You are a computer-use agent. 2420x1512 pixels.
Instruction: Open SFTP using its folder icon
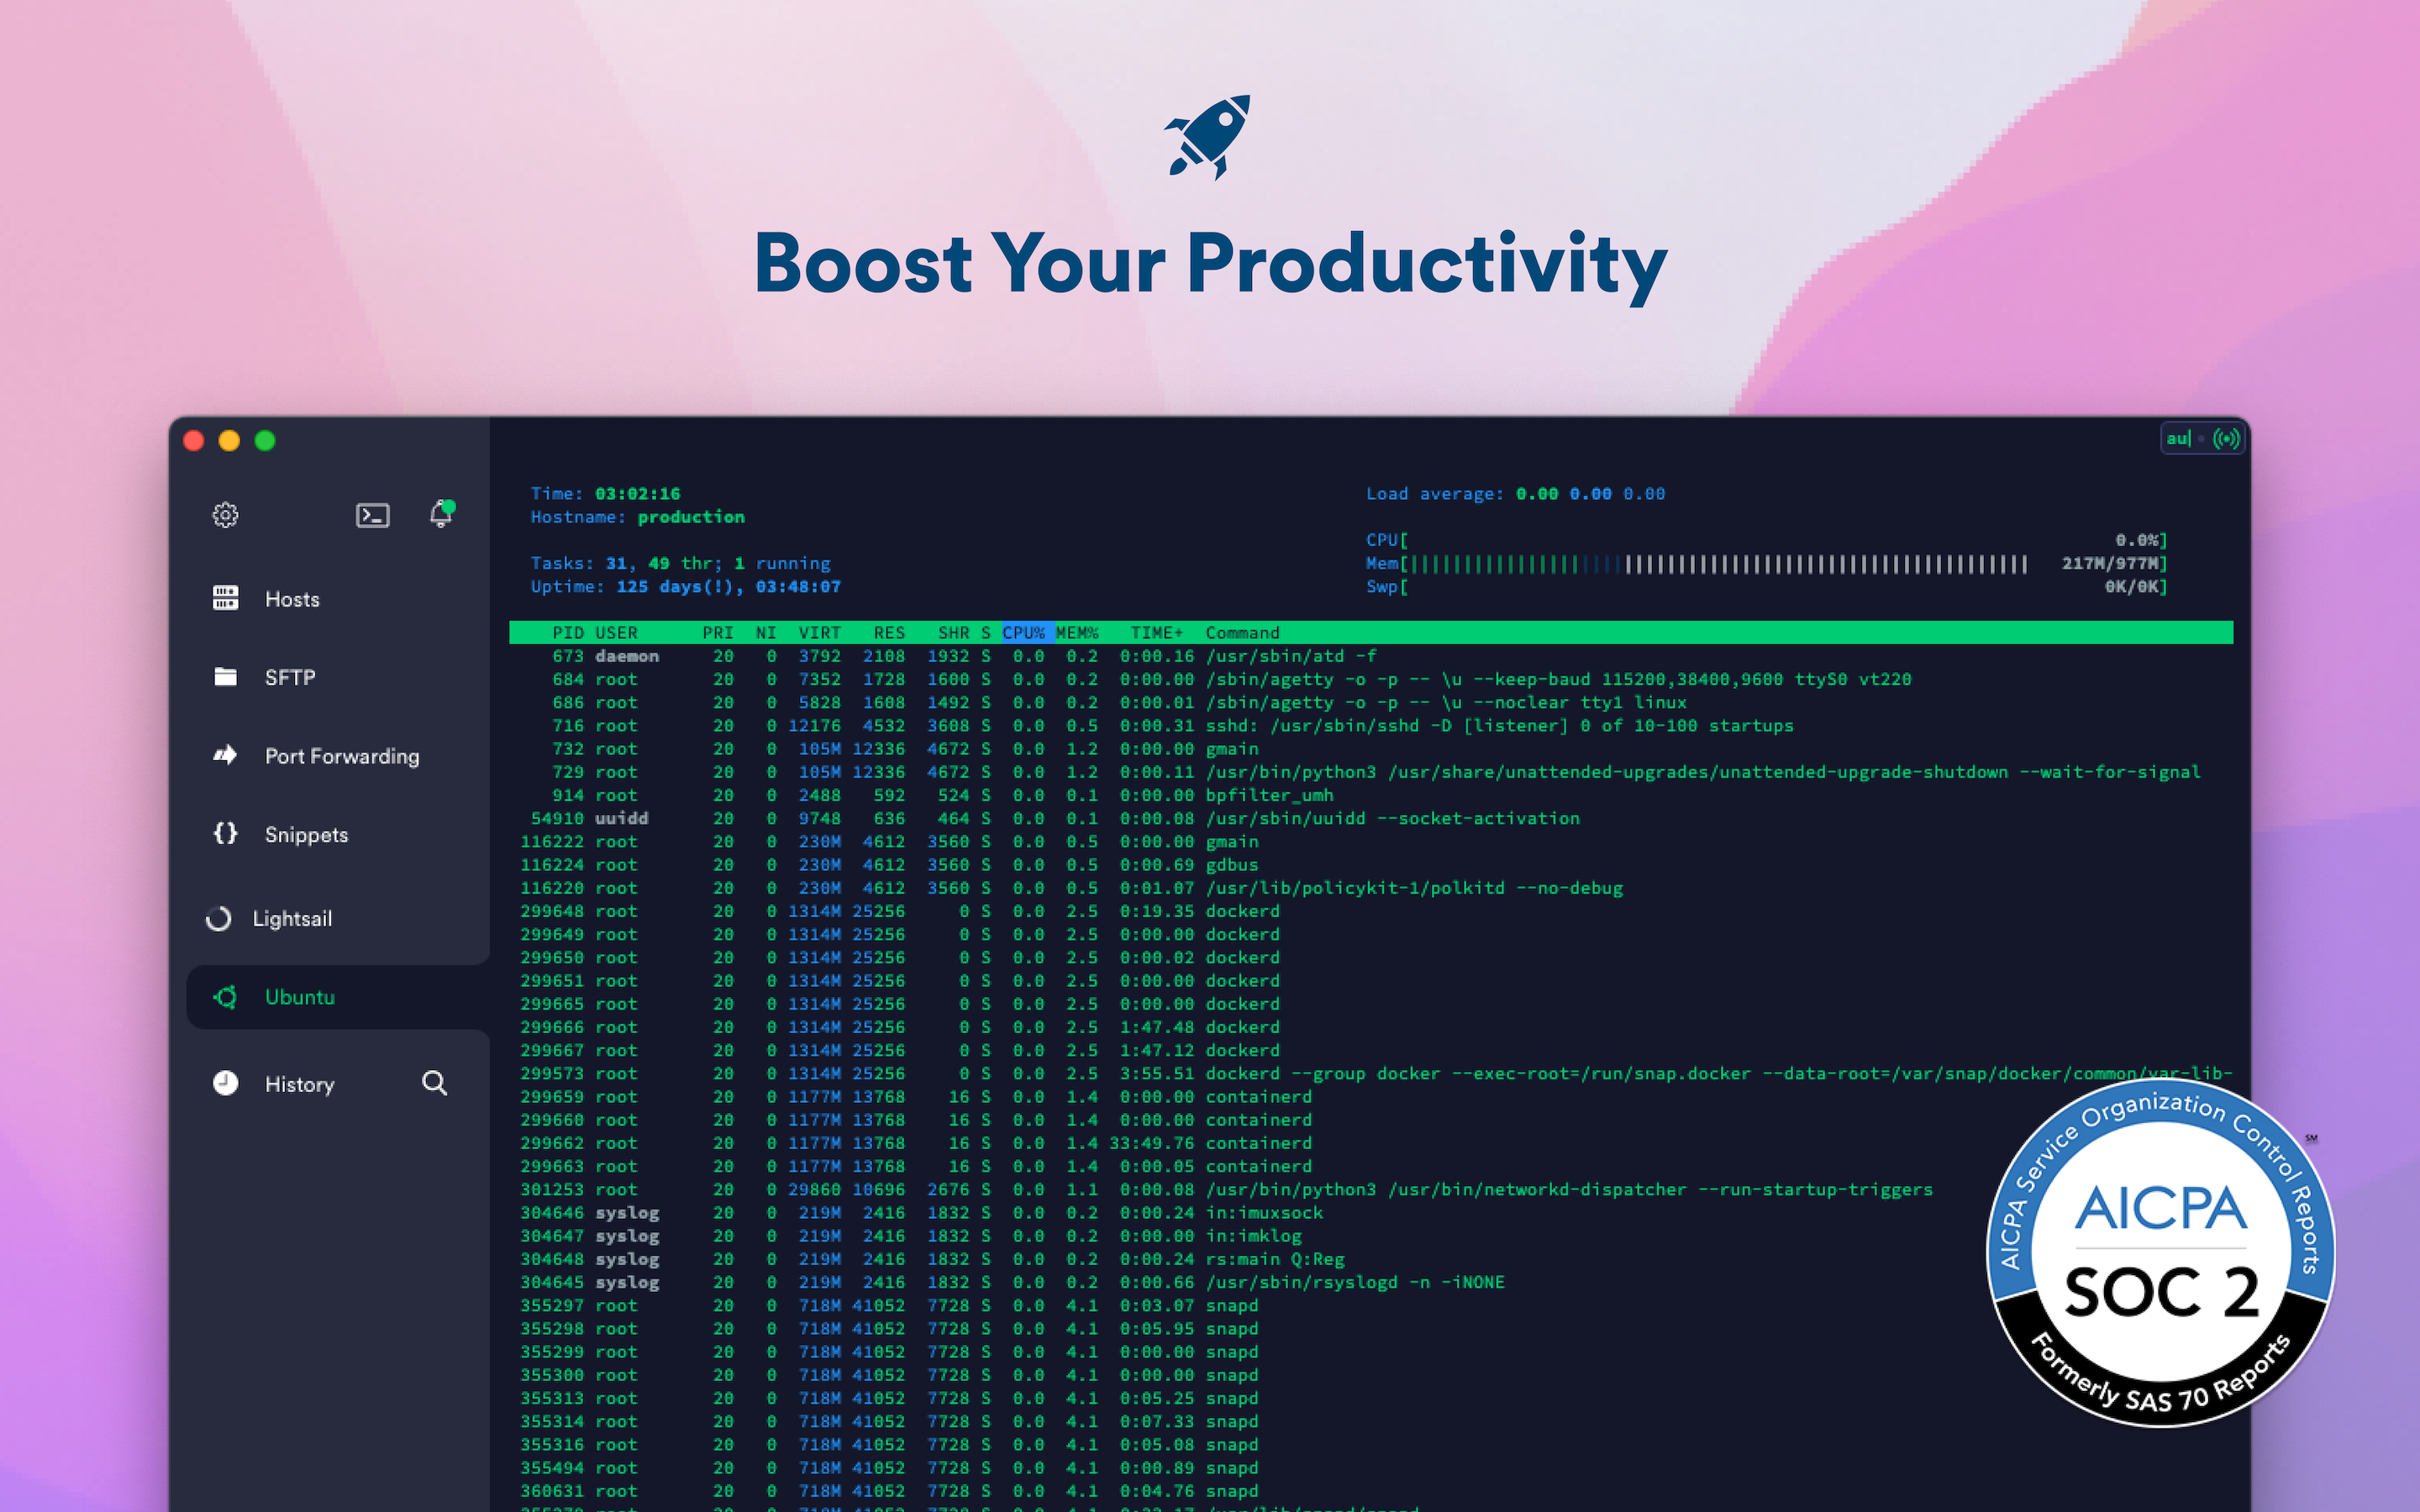click(x=225, y=677)
